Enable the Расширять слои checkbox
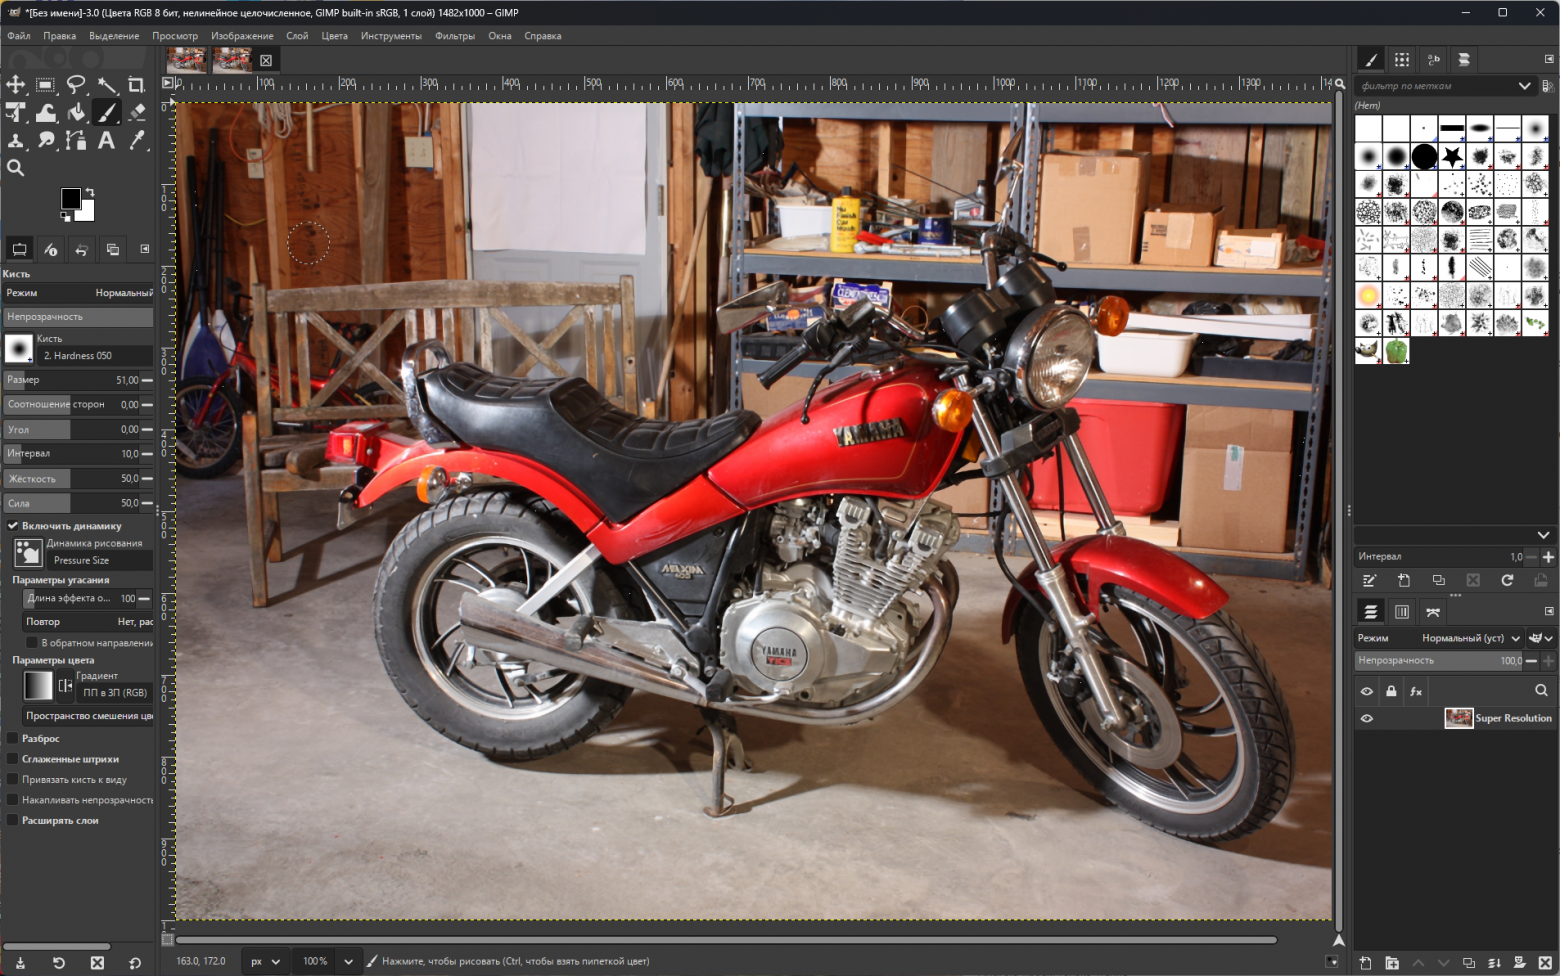The width and height of the screenshot is (1560, 976). pos(13,820)
